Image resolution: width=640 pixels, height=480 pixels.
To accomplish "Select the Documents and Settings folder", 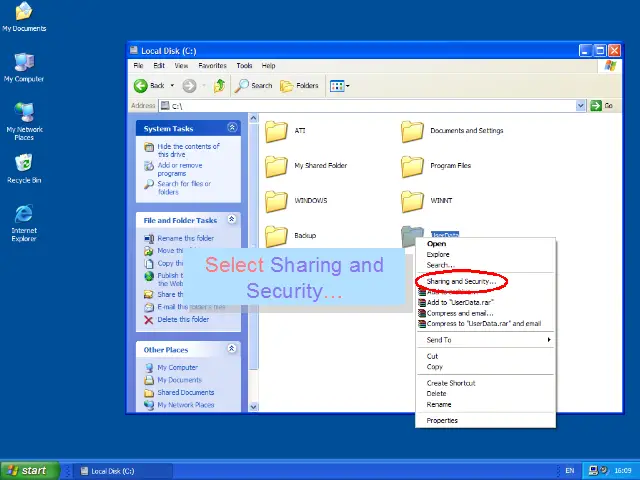I will tap(412, 131).
